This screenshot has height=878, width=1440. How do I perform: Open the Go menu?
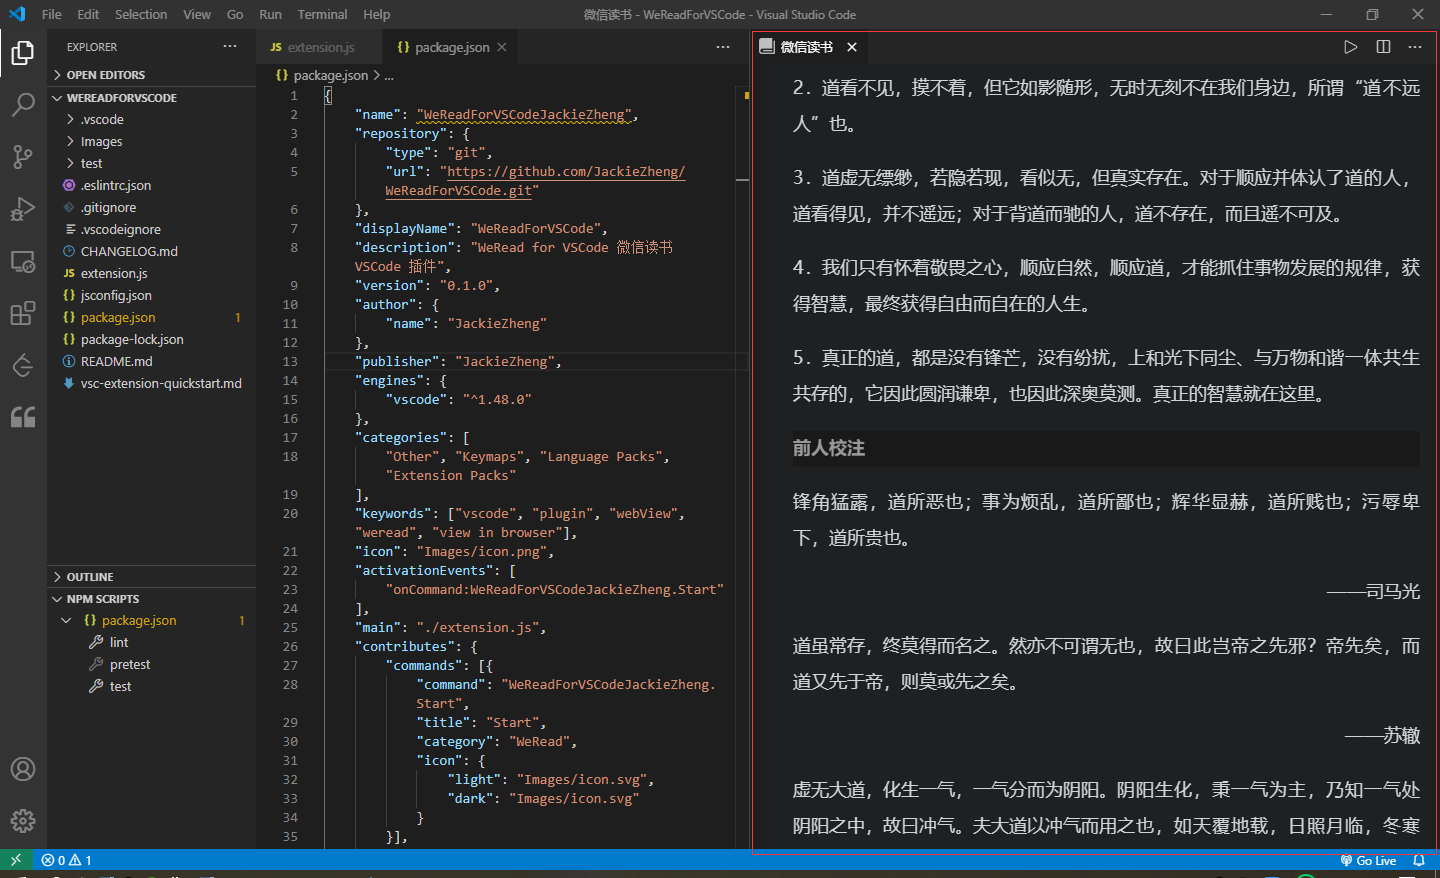tap(235, 14)
